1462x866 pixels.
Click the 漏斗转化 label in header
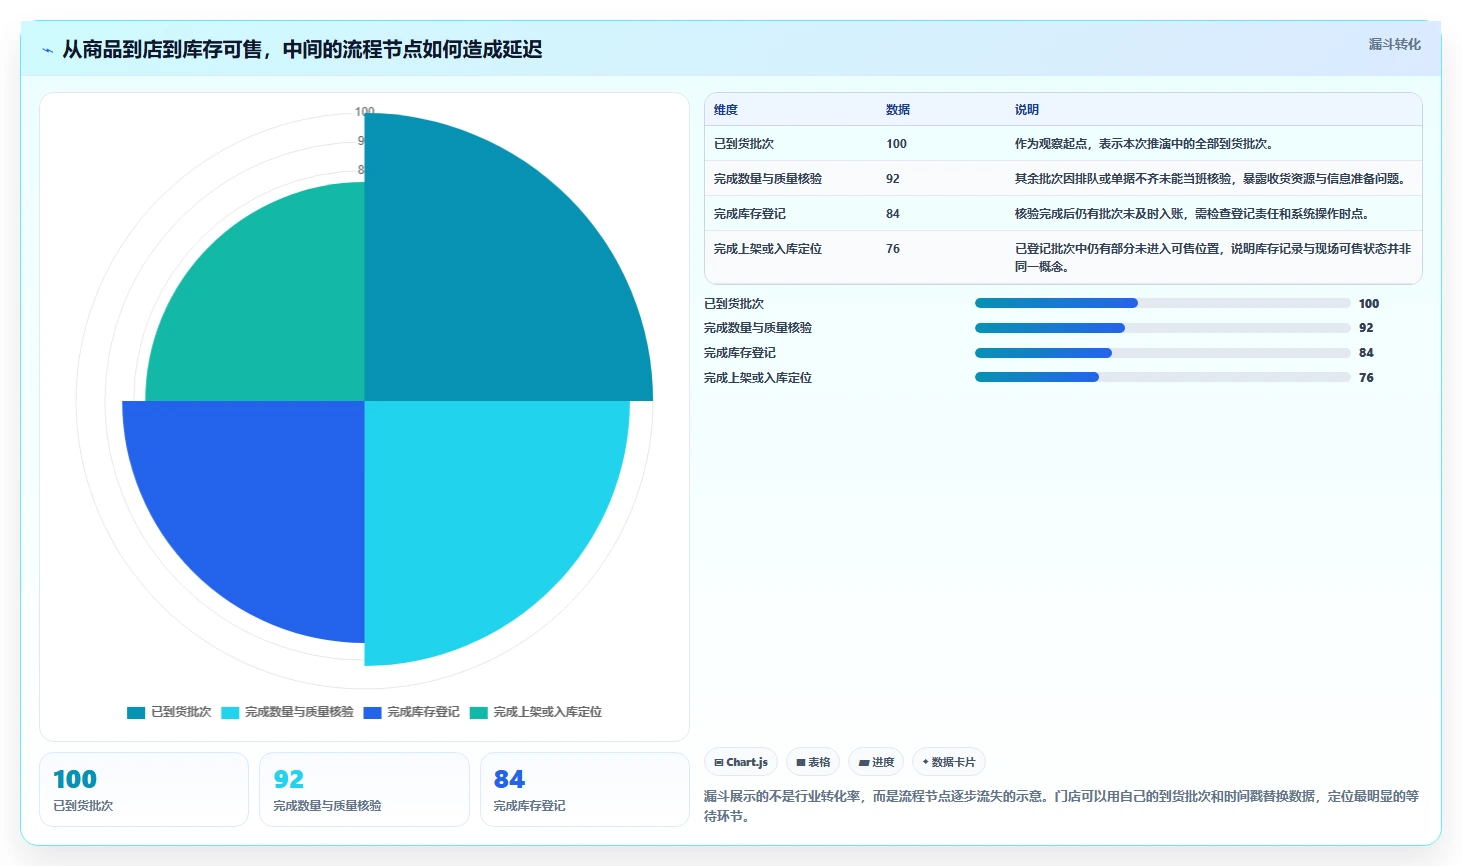tap(1394, 44)
